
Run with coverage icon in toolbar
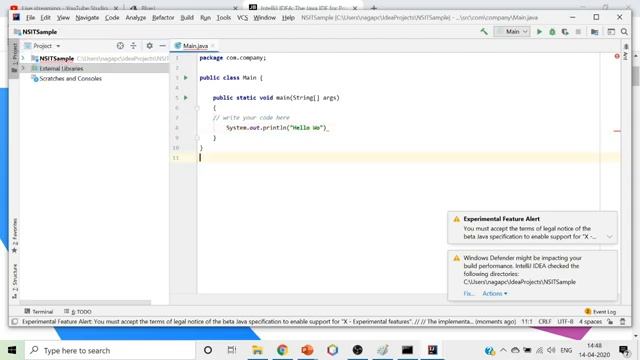click(x=565, y=31)
